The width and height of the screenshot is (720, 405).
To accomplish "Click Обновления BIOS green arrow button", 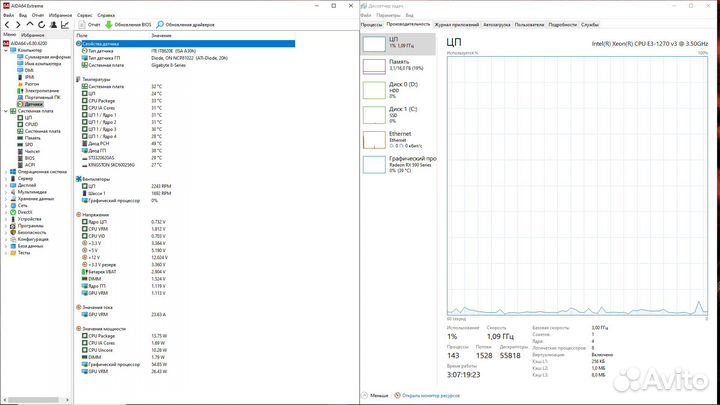I will coord(128,25).
